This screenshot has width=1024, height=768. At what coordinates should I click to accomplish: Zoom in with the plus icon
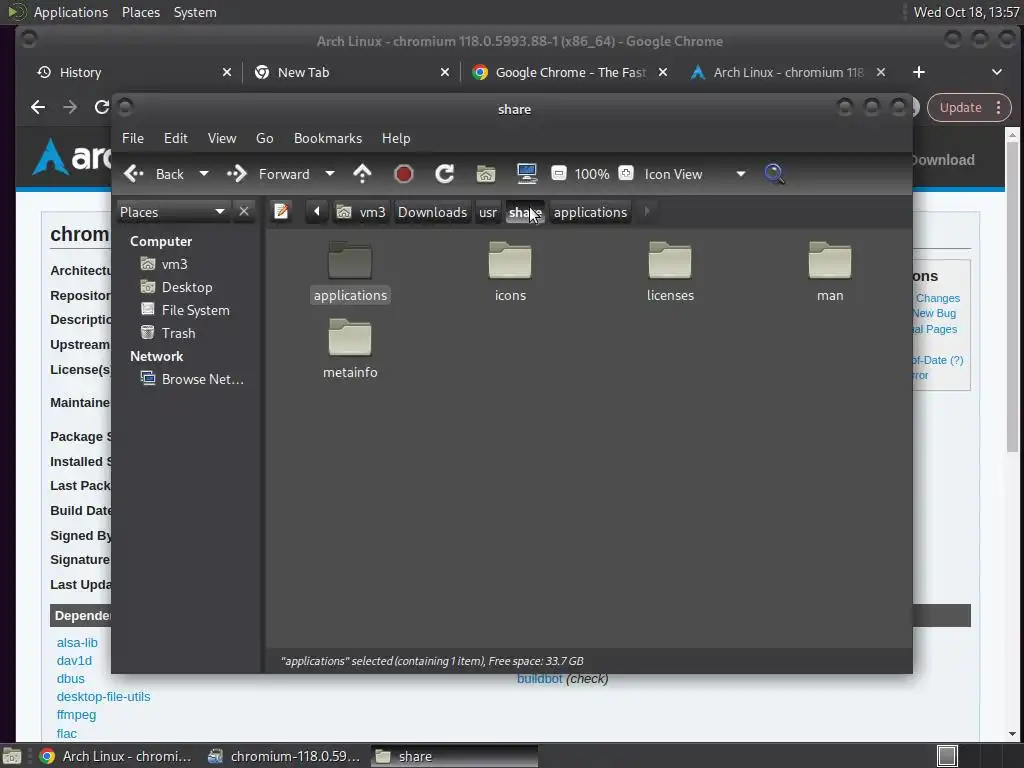[x=626, y=173]
